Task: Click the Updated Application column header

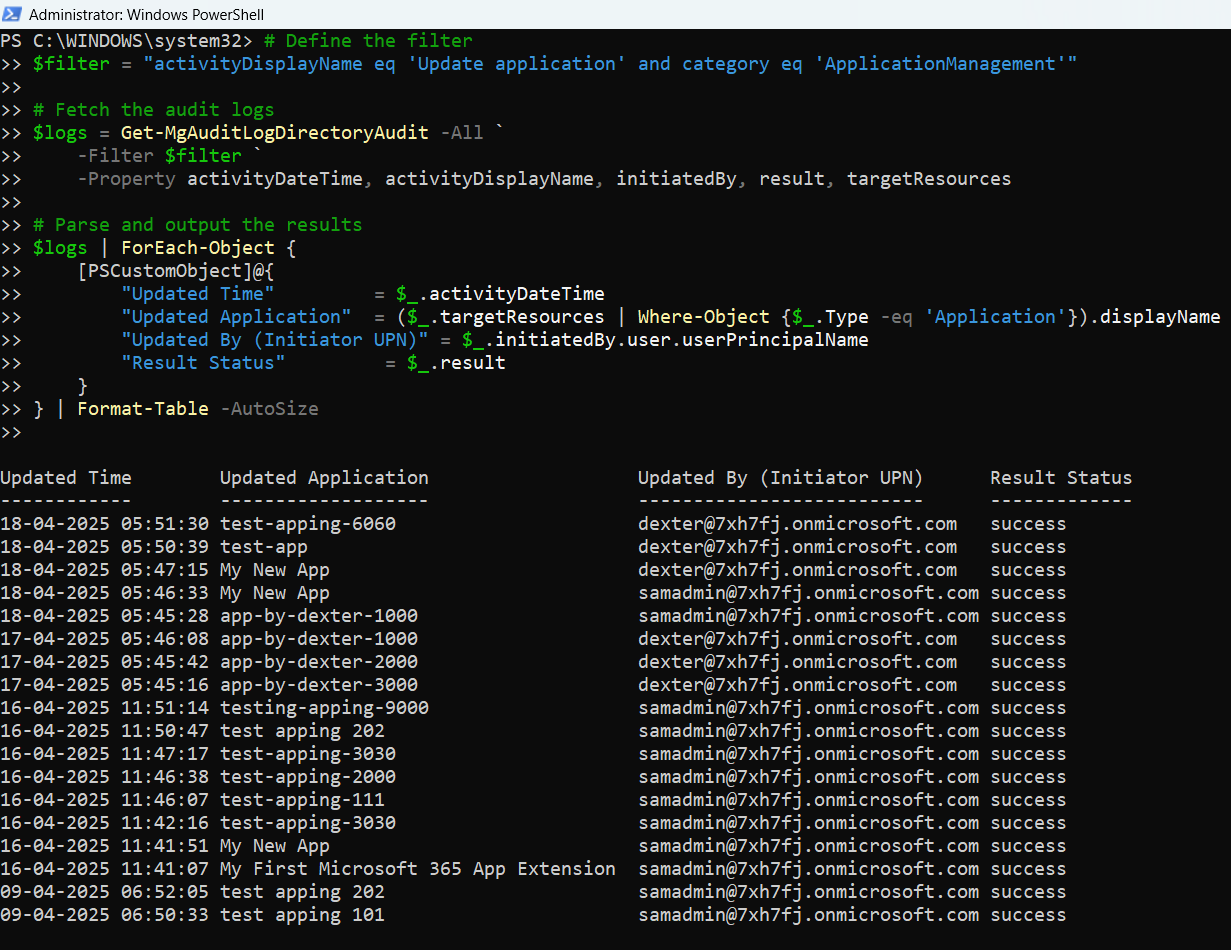Action: [324, 478]
